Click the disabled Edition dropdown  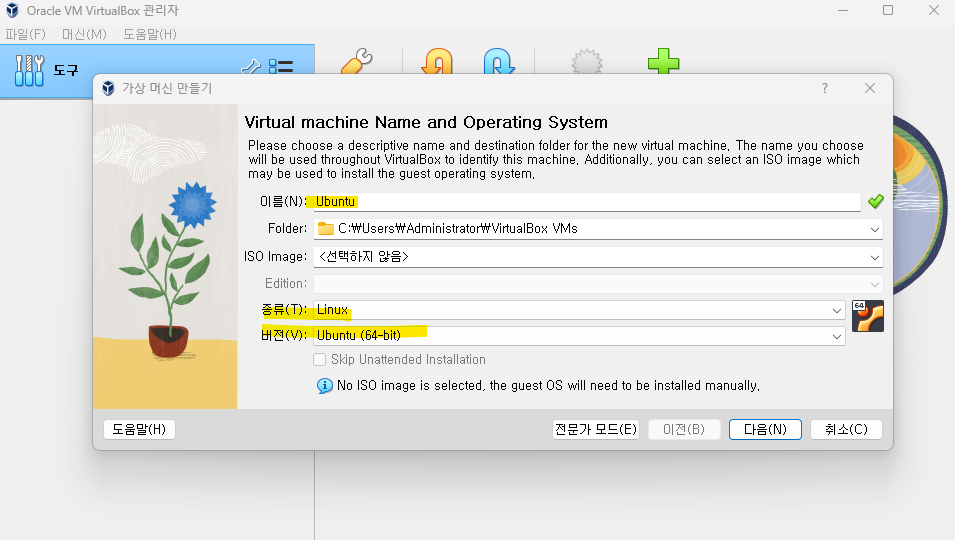(x=598, y=284)
